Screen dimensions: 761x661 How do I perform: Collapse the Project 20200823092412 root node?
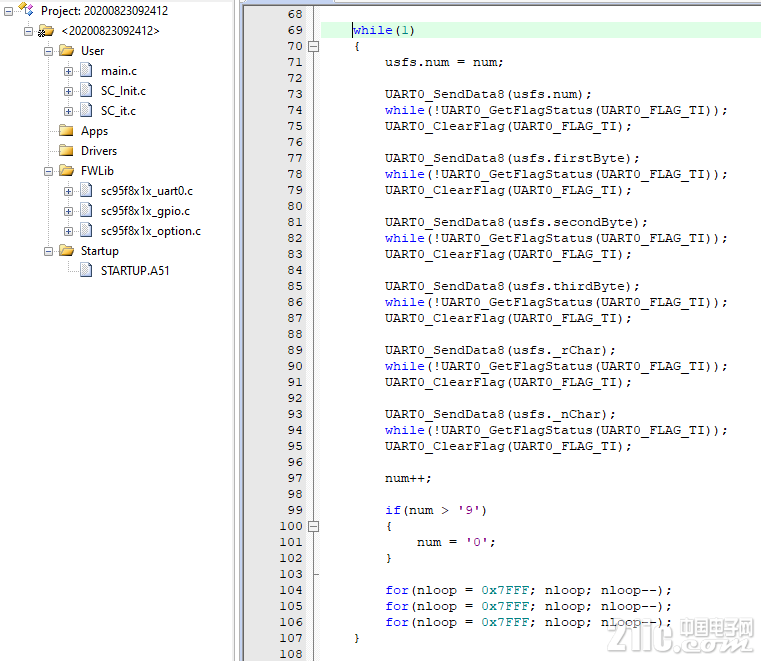pyautogui.click(x=9, y=11)
